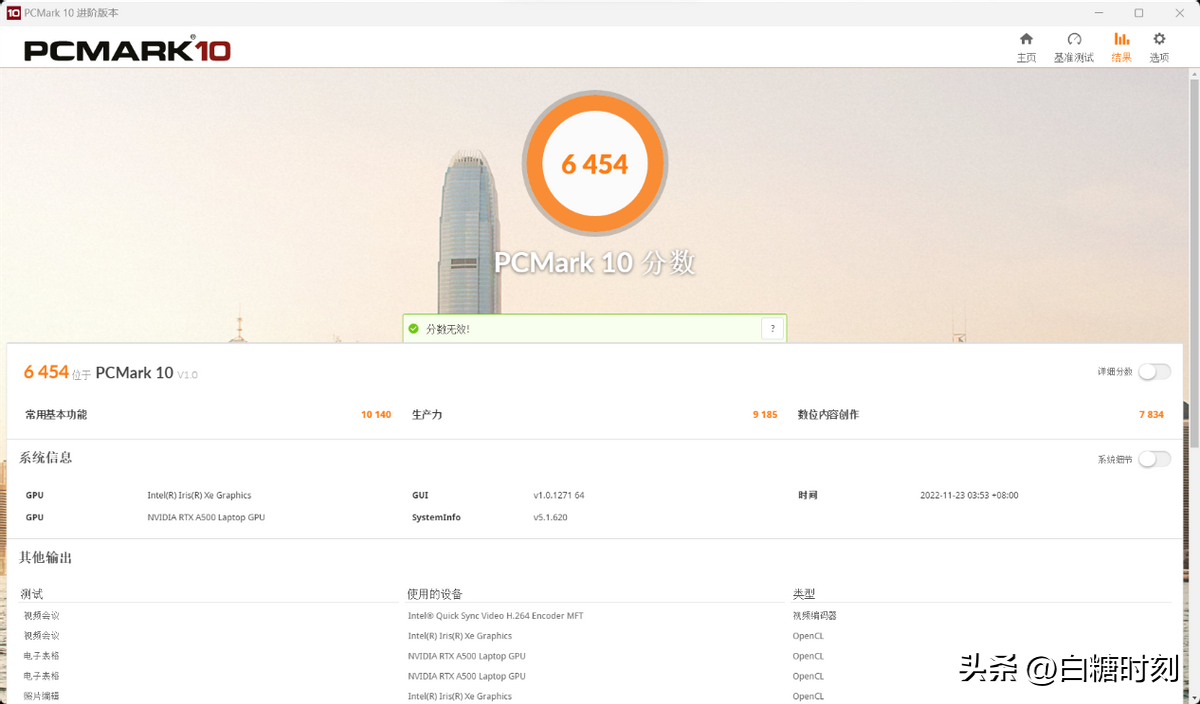Click Intel(R) Iris(R) Xe Graphics under 系统信息
1200x704 pixels.
click(x=199, y=495)
